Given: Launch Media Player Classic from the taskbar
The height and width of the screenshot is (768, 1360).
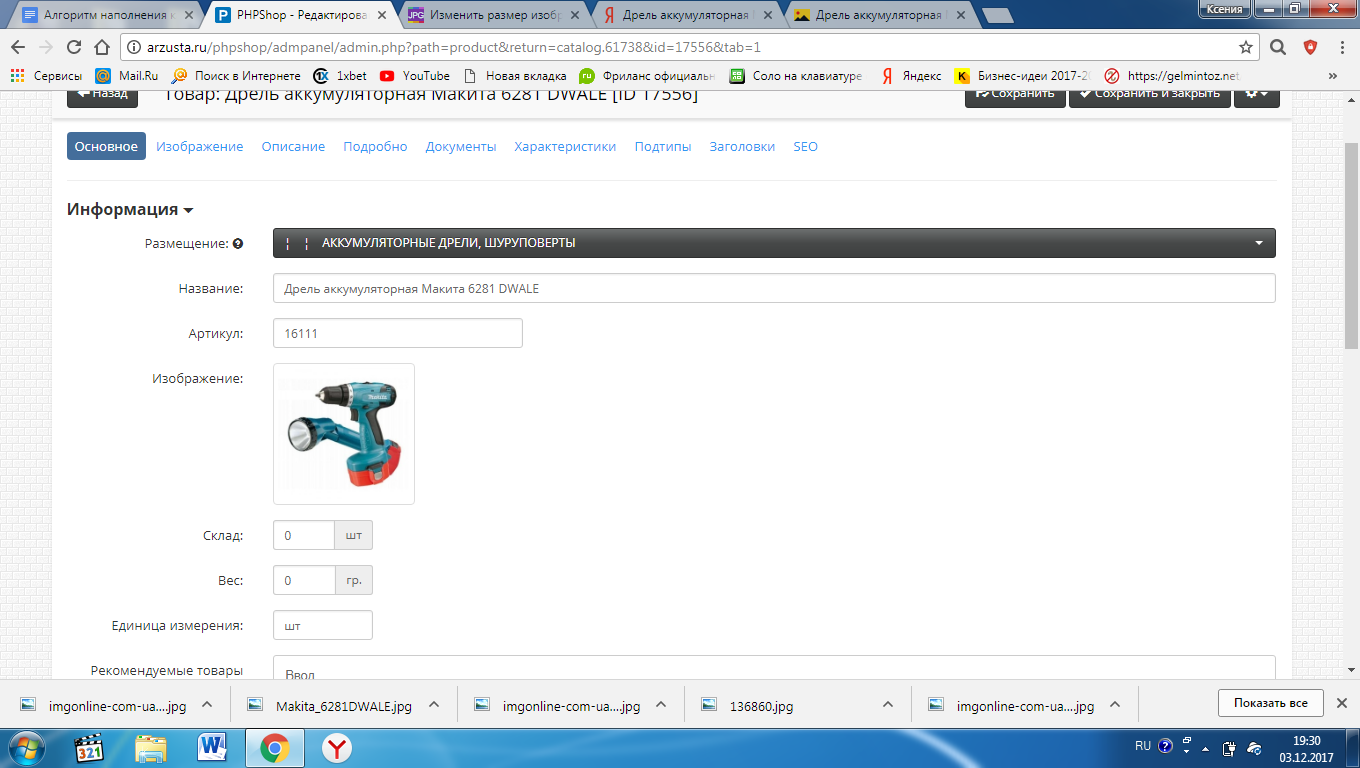Looking at the screenshot, I should click(x=90, y=747).
